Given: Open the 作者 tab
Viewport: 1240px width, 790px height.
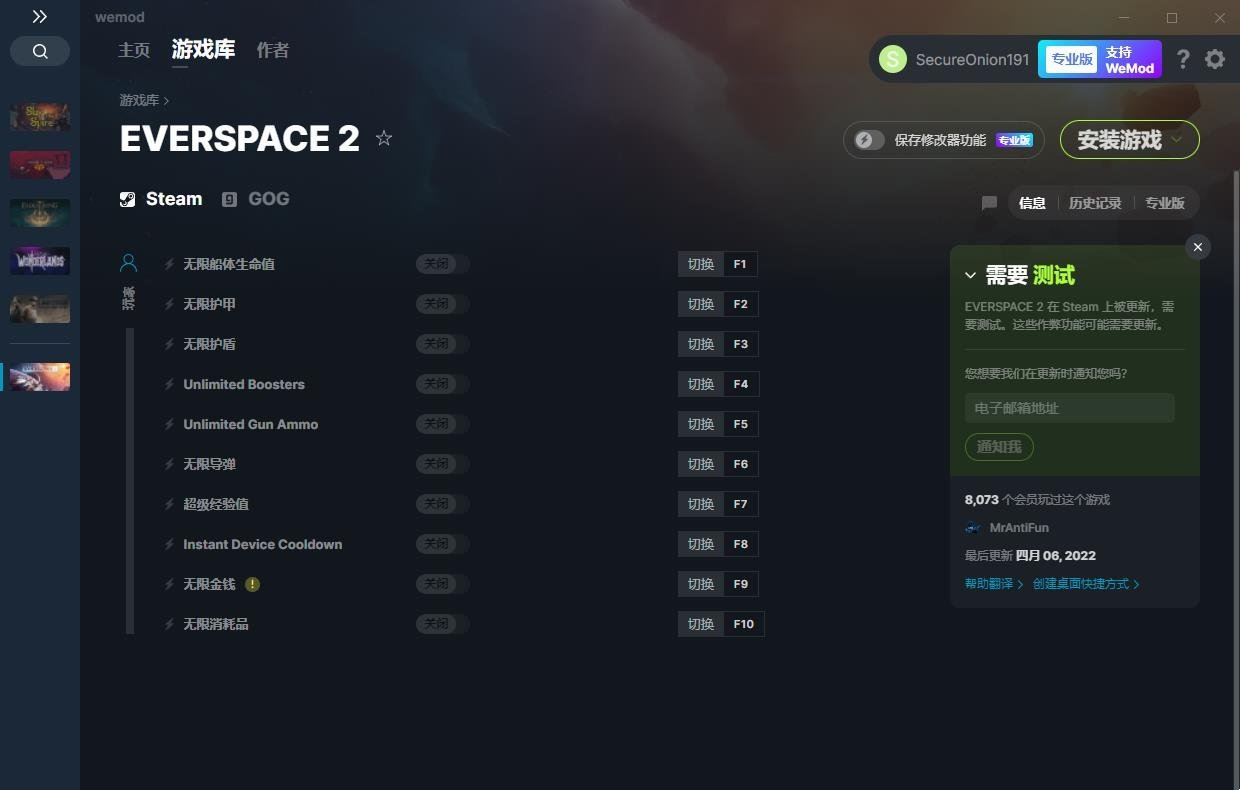Looking at the screenshot, I should (273, 50).
